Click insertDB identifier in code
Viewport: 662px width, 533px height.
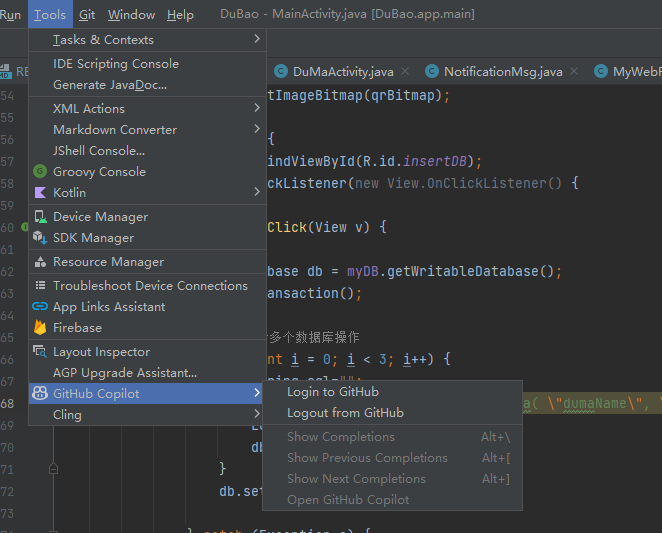[434, 161]
